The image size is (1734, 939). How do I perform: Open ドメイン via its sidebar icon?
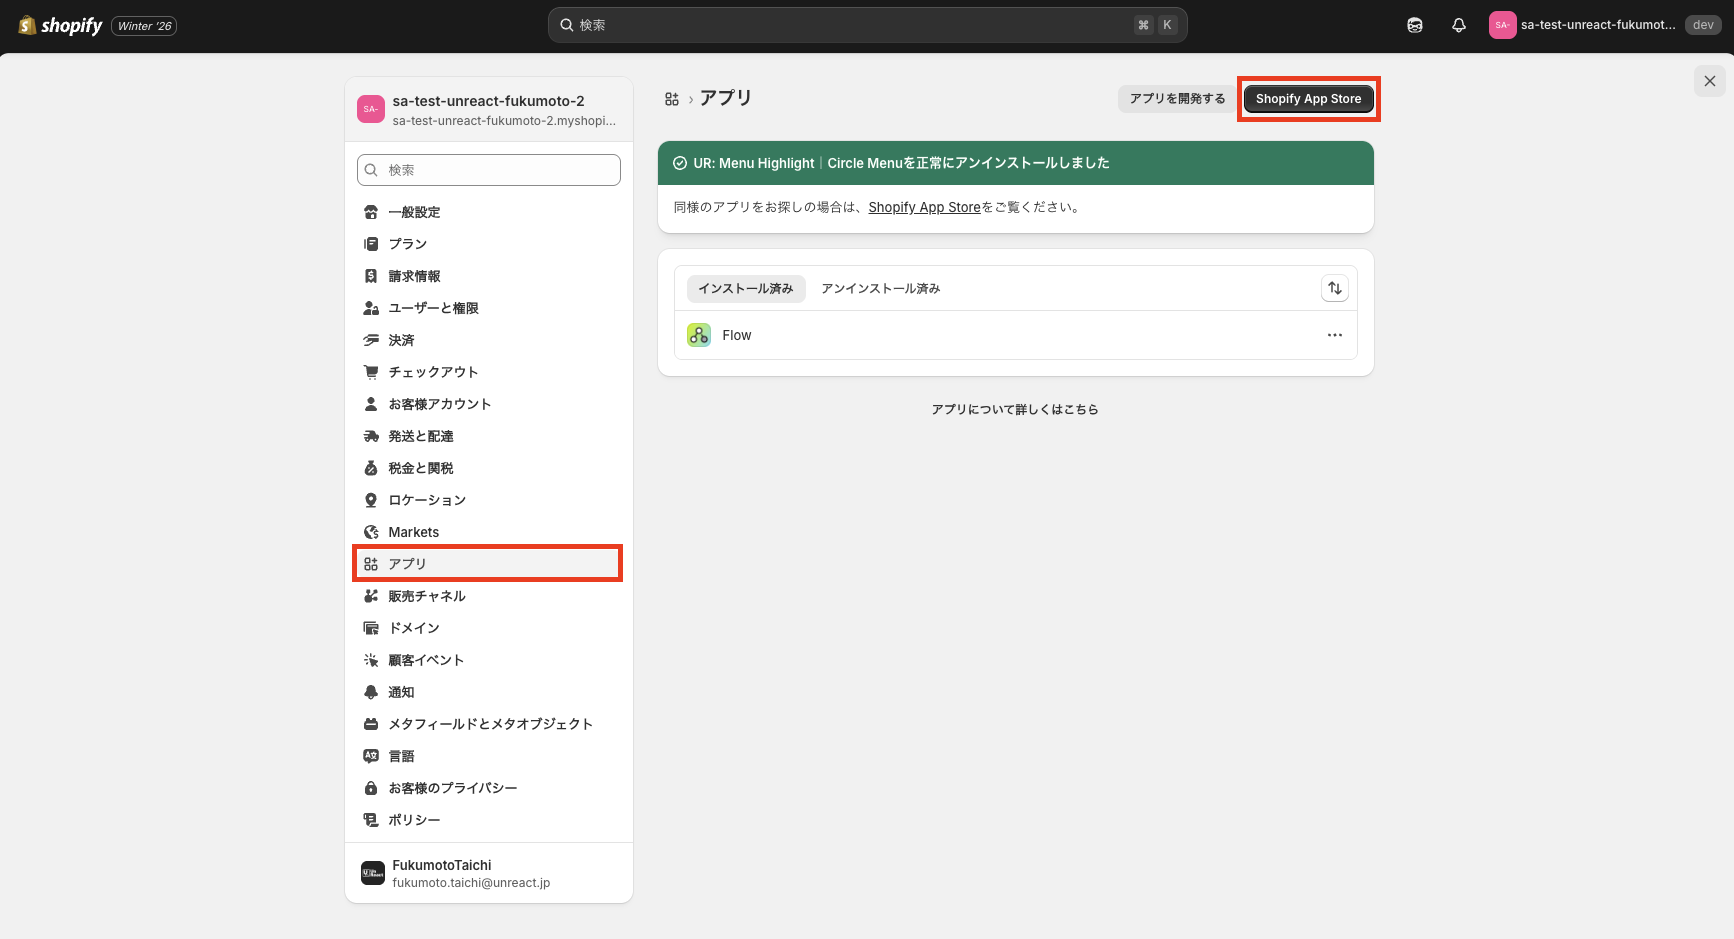(371, 628)
